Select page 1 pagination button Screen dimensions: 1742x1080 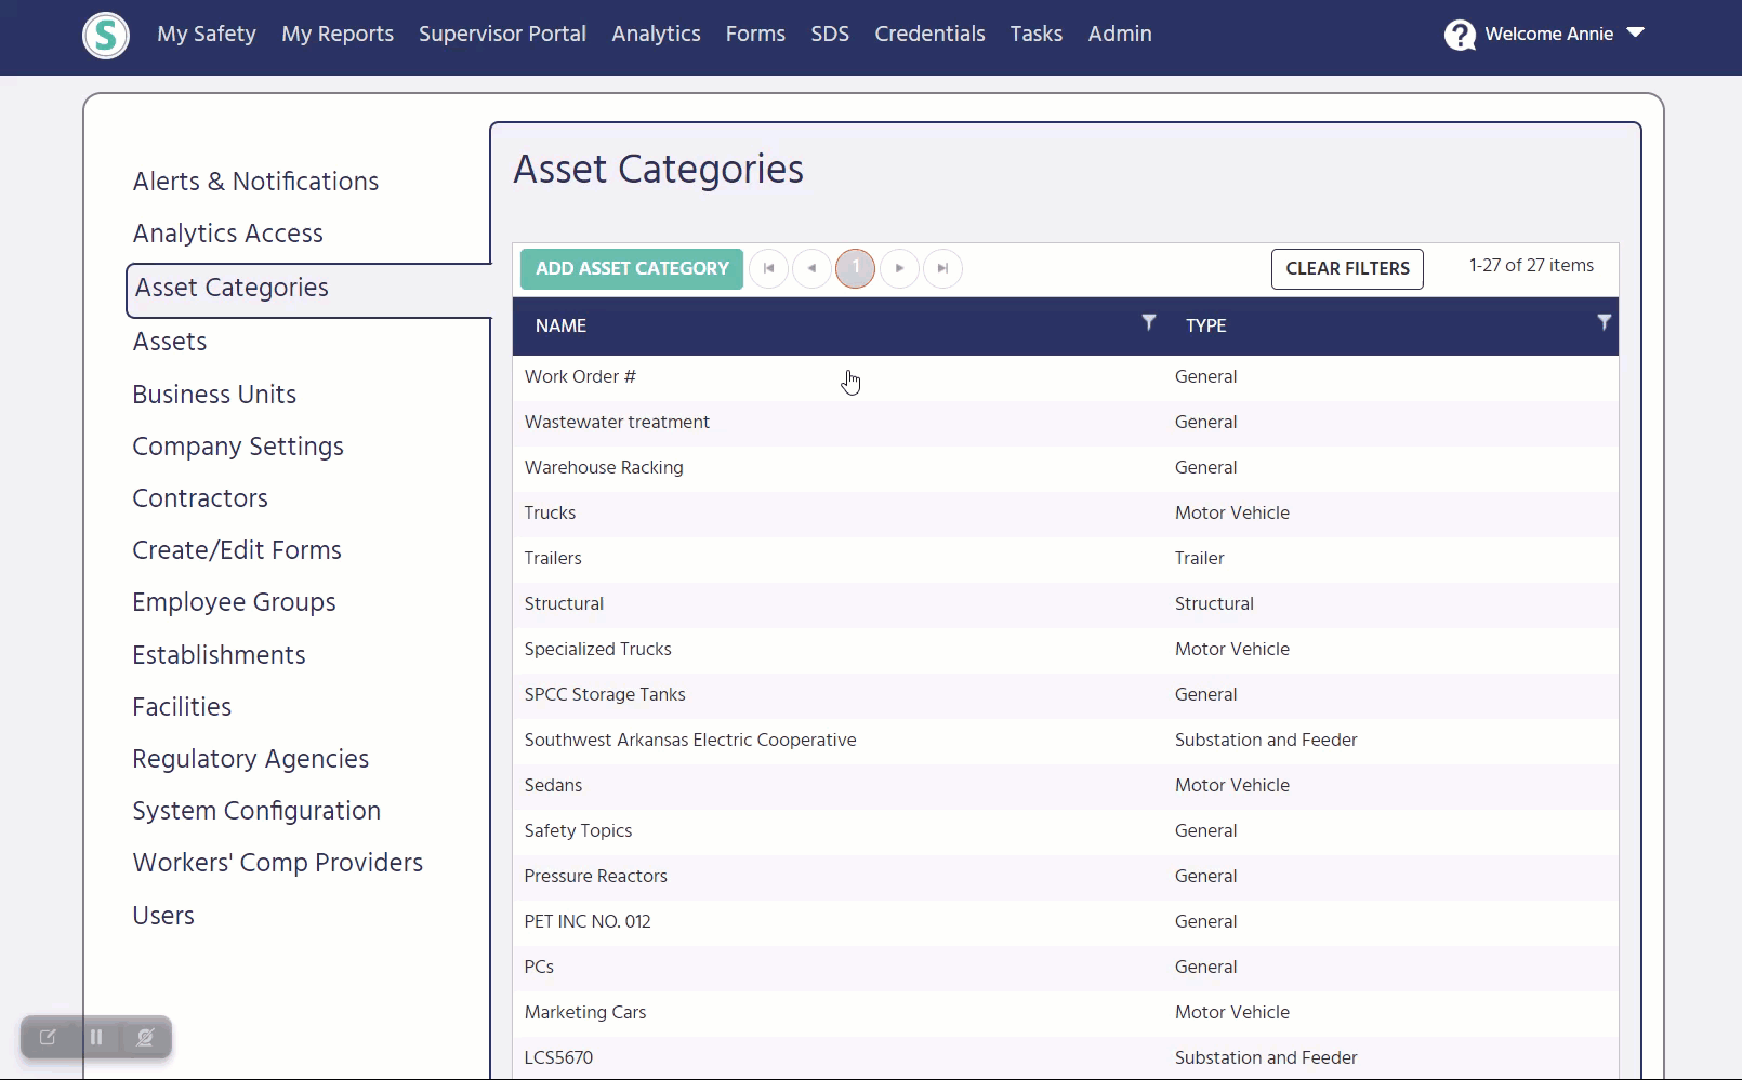pos(855,268)
